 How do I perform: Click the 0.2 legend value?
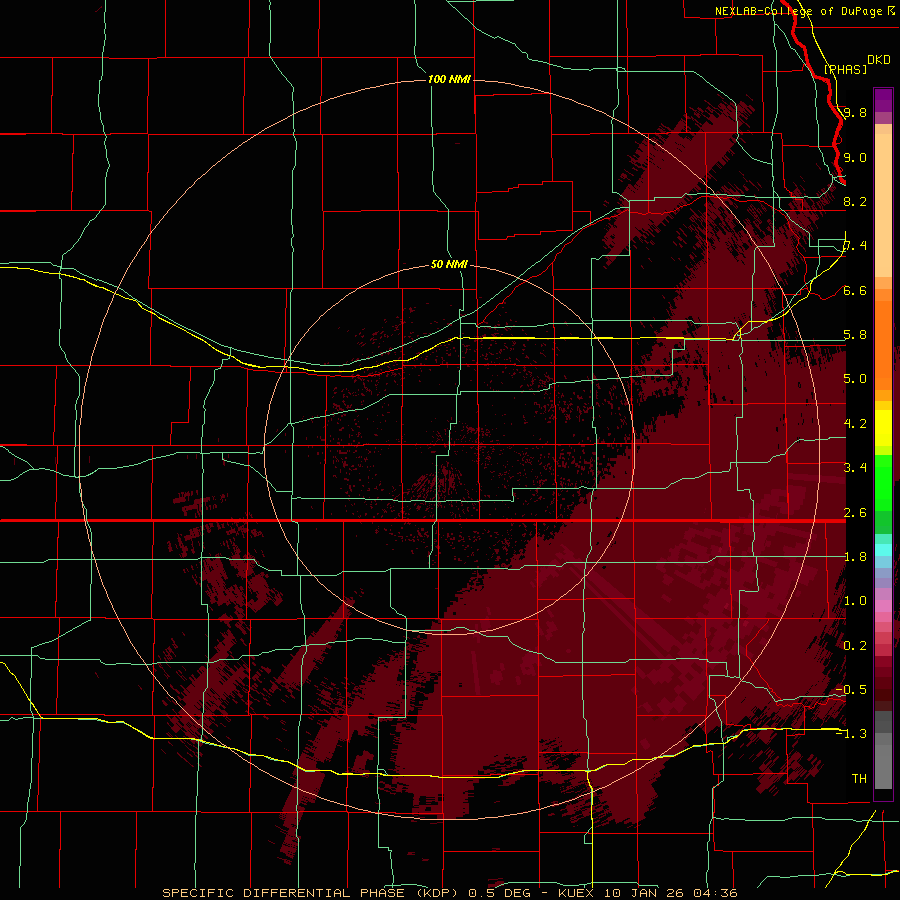[855, 646]
